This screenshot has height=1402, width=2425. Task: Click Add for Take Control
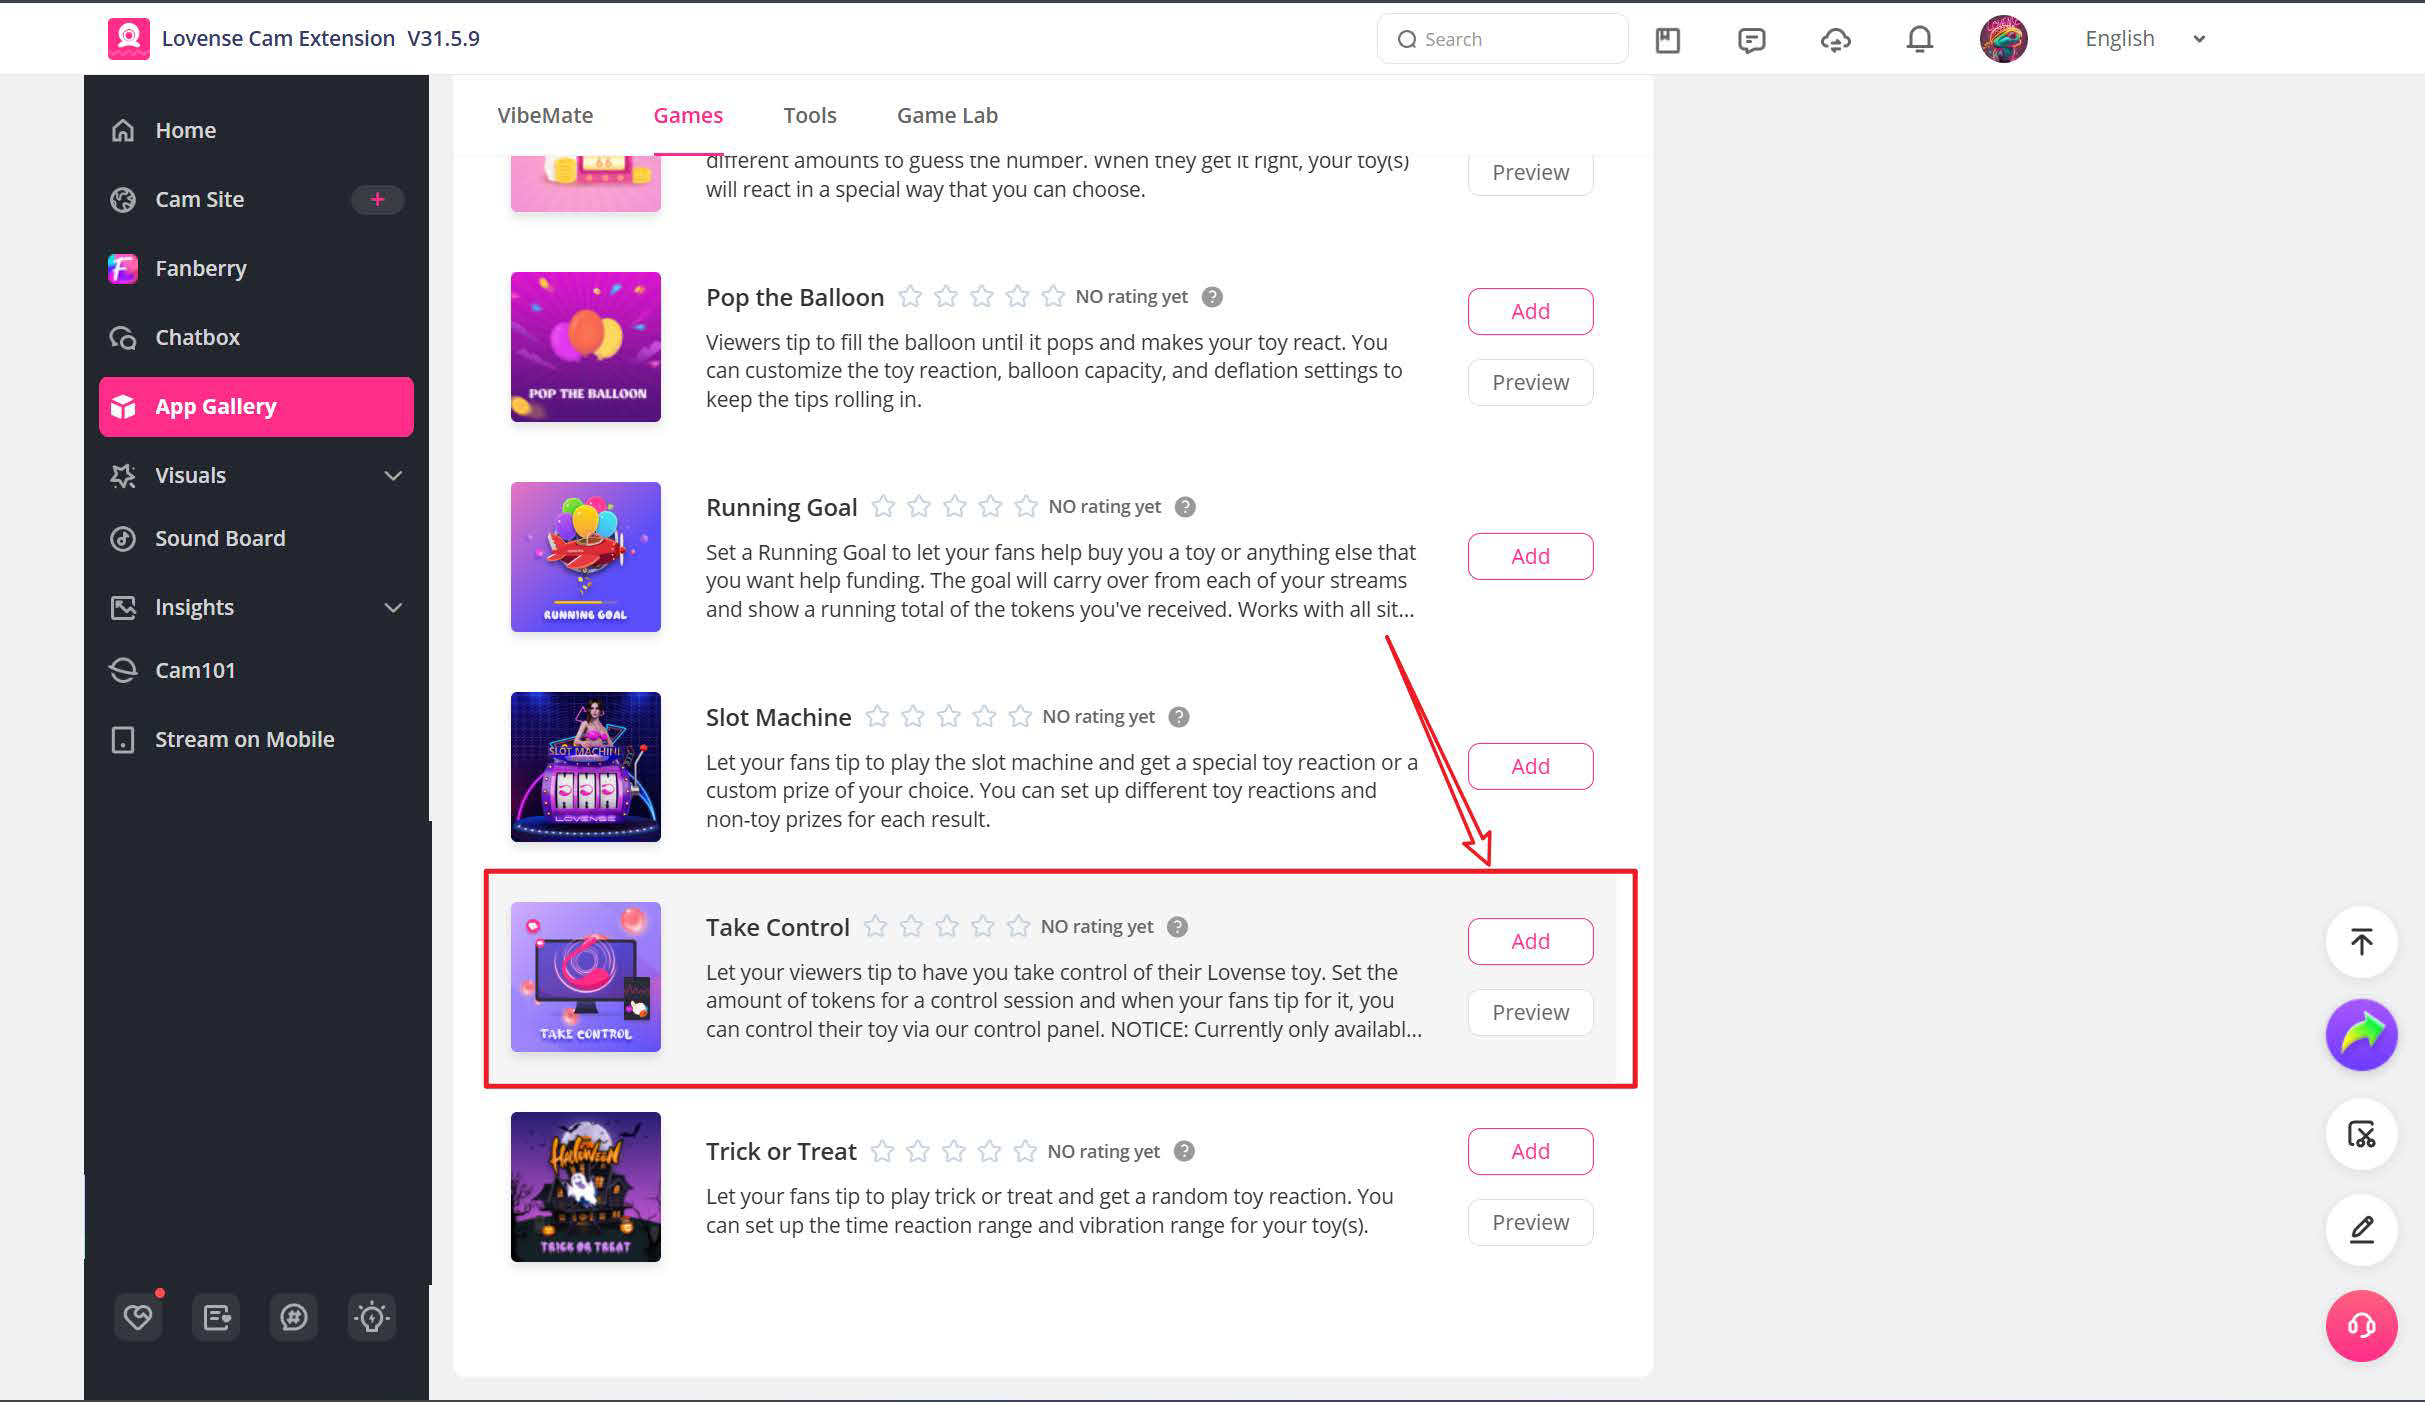click(x=1530, y=941)
